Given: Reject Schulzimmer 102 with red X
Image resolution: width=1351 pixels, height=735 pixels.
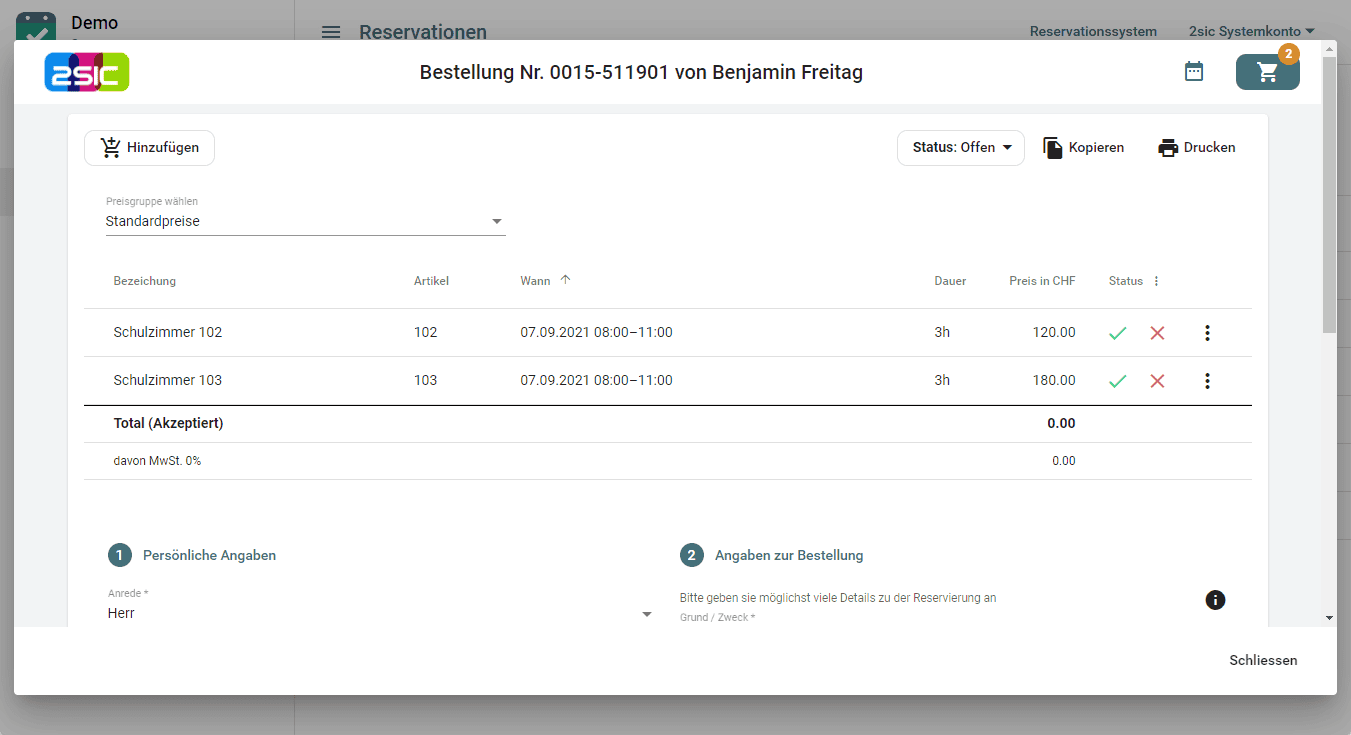Looking at the screenshot, I should 1157,333.
